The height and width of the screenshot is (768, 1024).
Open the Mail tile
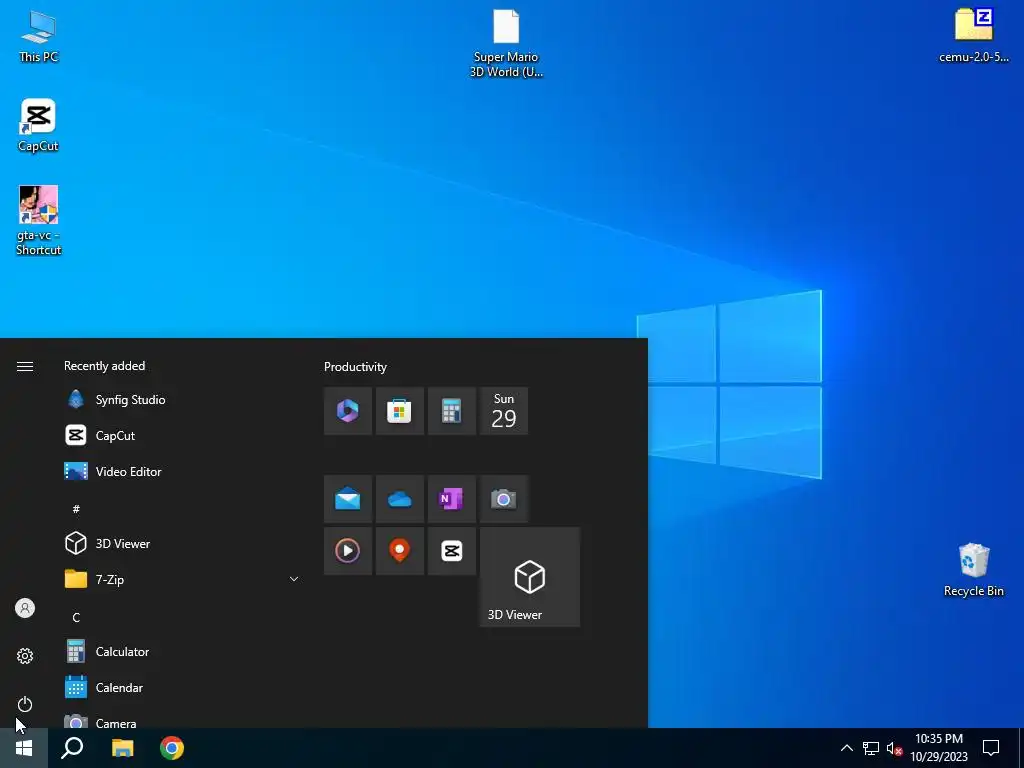348,500
